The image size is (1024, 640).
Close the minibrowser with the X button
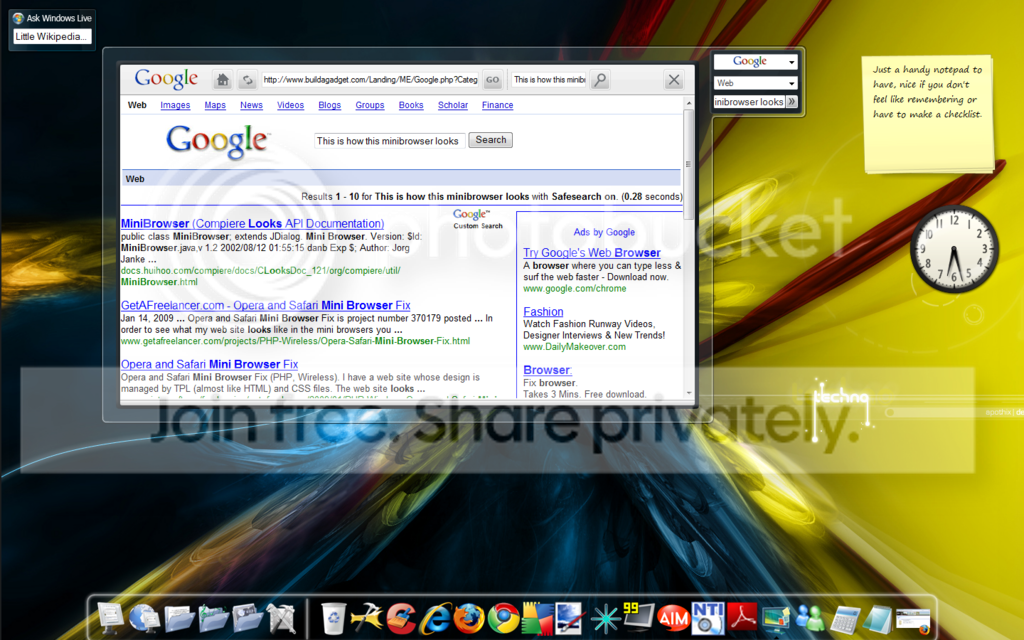coord(674,80)
